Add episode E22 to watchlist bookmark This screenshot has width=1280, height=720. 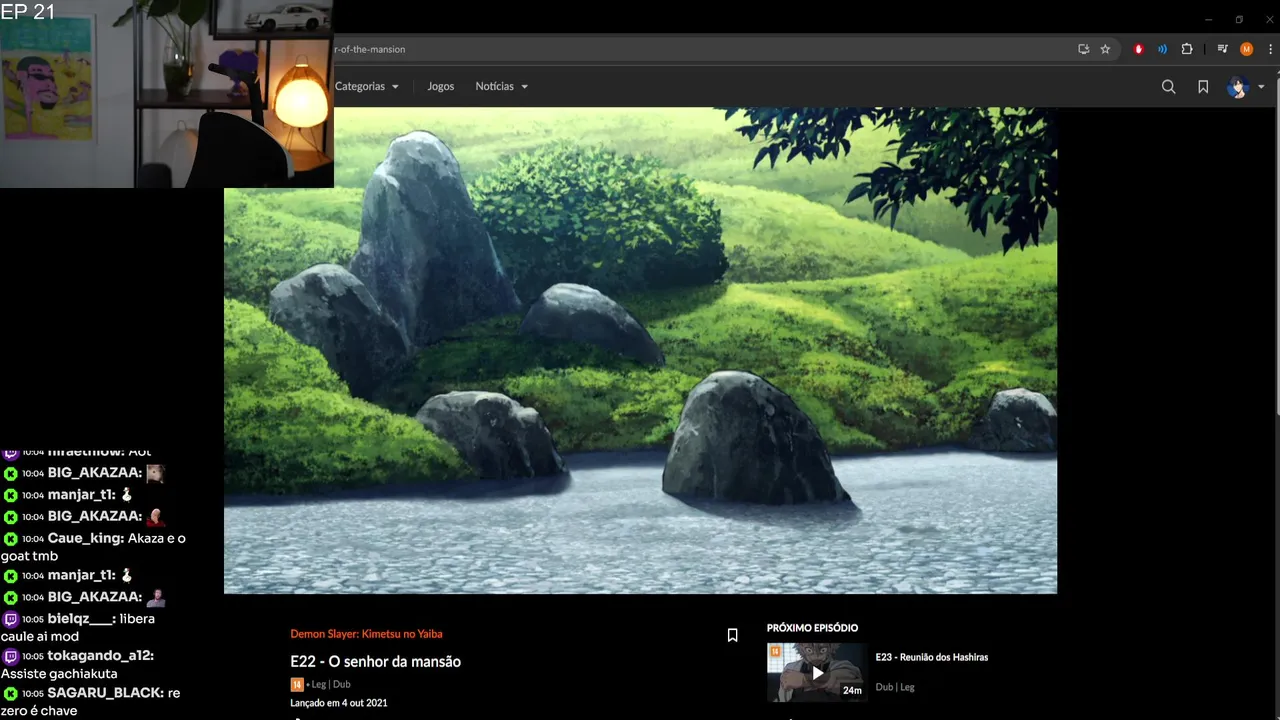pos(732,635)
